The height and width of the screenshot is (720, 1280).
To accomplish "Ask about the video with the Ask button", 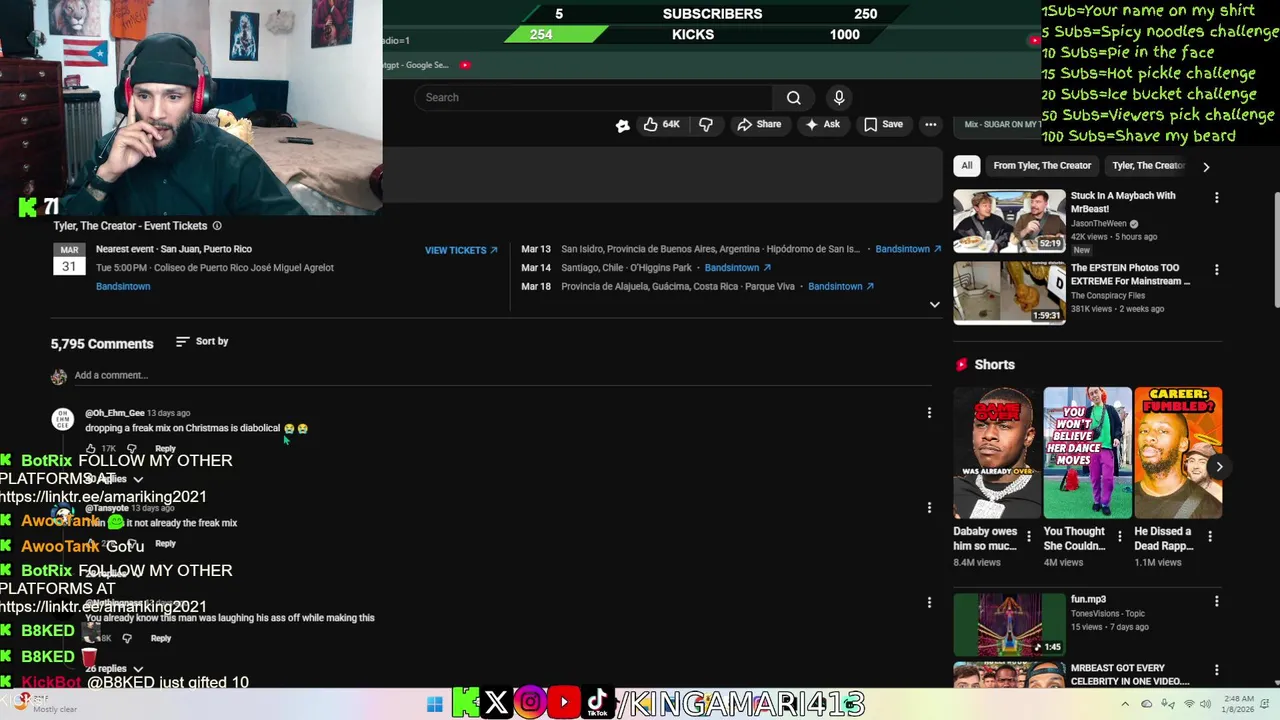I will 823,124.
